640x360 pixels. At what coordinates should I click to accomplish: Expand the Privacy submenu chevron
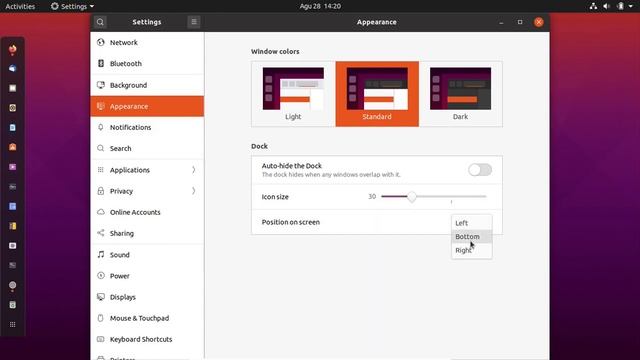point(193,191)
